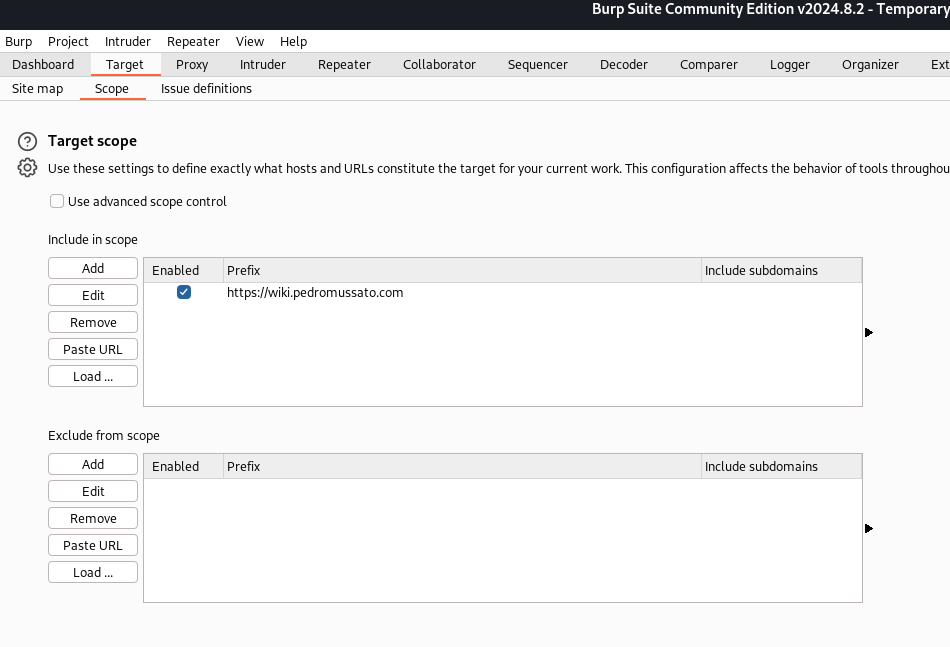Click the Target scope help question-mark icon
This screenshot has height=647, width=950.
click(28, 142)
